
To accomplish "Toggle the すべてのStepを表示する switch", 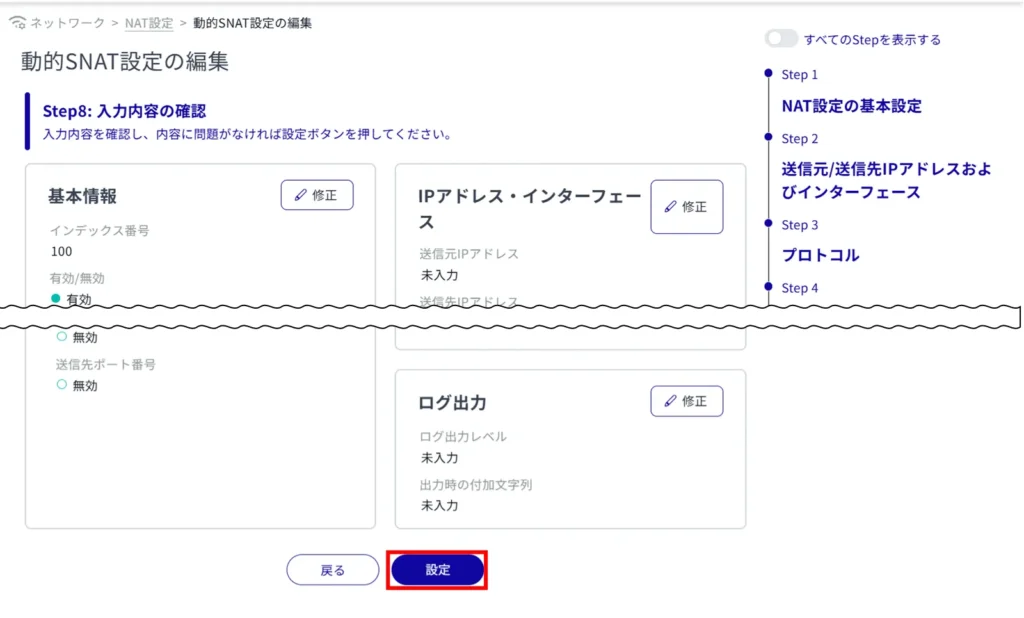I will point(781,39).
